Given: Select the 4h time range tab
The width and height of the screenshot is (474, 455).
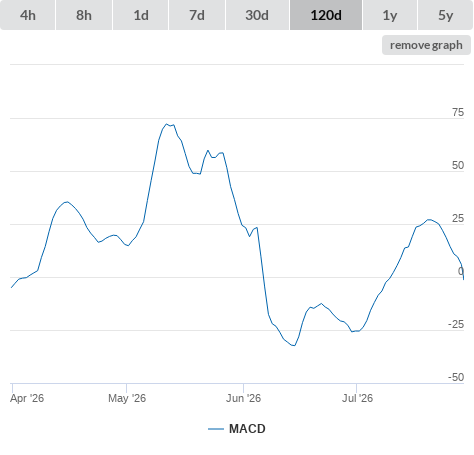Looking at the screenshot, I should pos(28,15).
